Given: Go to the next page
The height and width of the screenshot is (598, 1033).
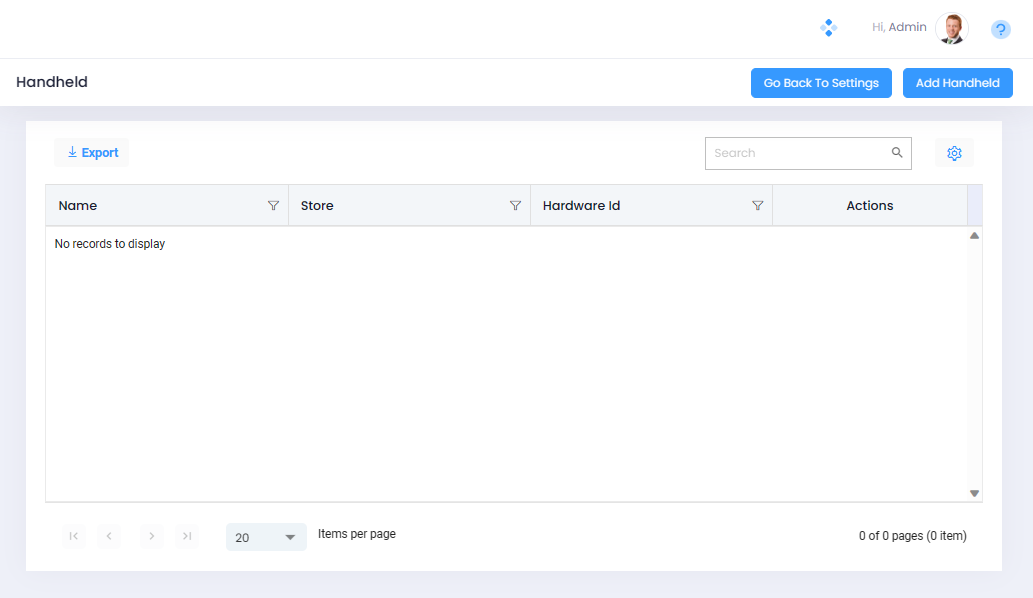Looking at the screenshot, I should [x=151, y=537].
